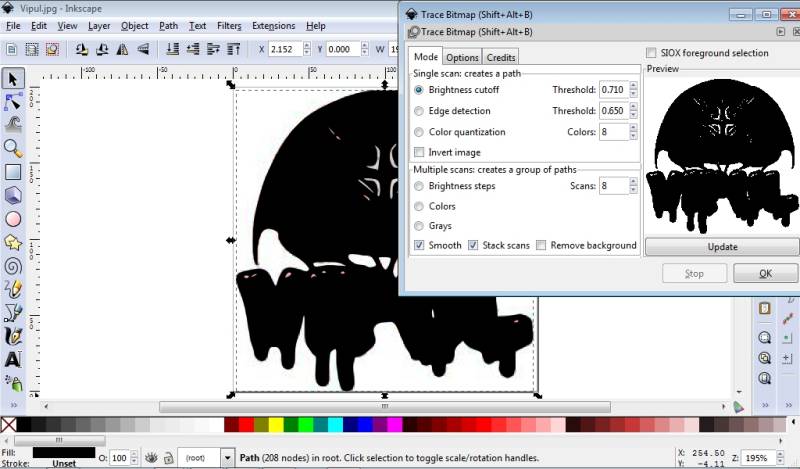Click Zoom to fit drawing icon

pos(764,358)
